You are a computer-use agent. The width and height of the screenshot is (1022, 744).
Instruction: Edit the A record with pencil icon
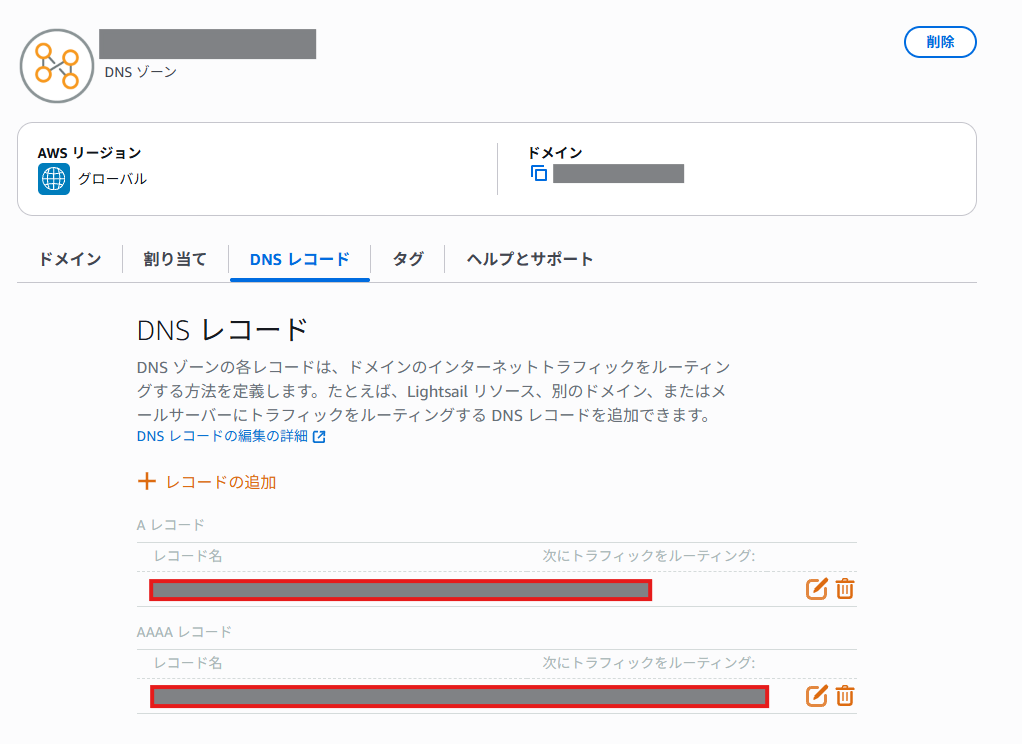816,589
